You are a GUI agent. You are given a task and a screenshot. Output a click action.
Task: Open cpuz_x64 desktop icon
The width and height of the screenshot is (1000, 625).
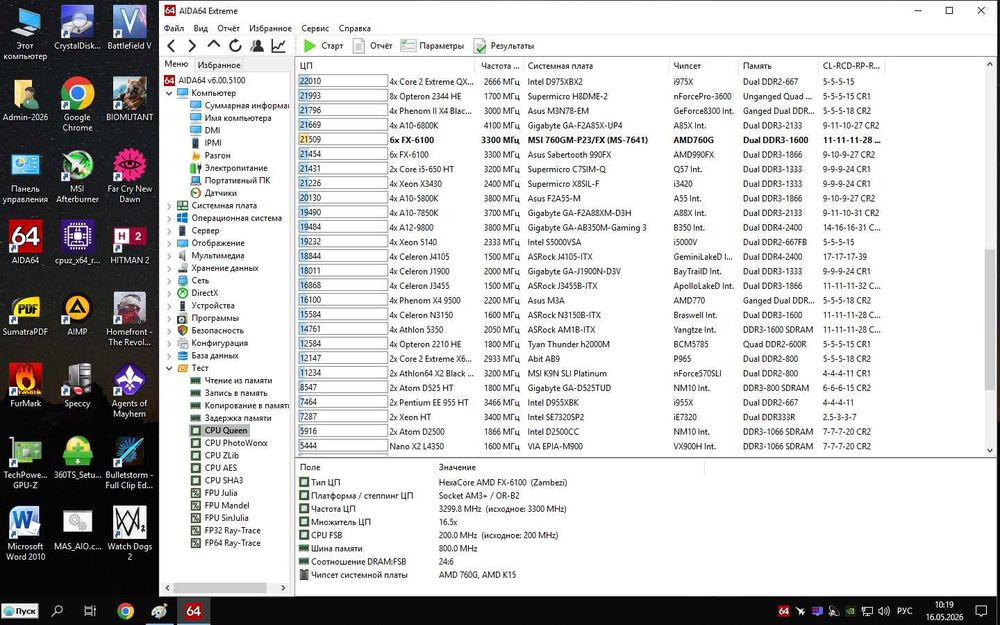[77, 242]
